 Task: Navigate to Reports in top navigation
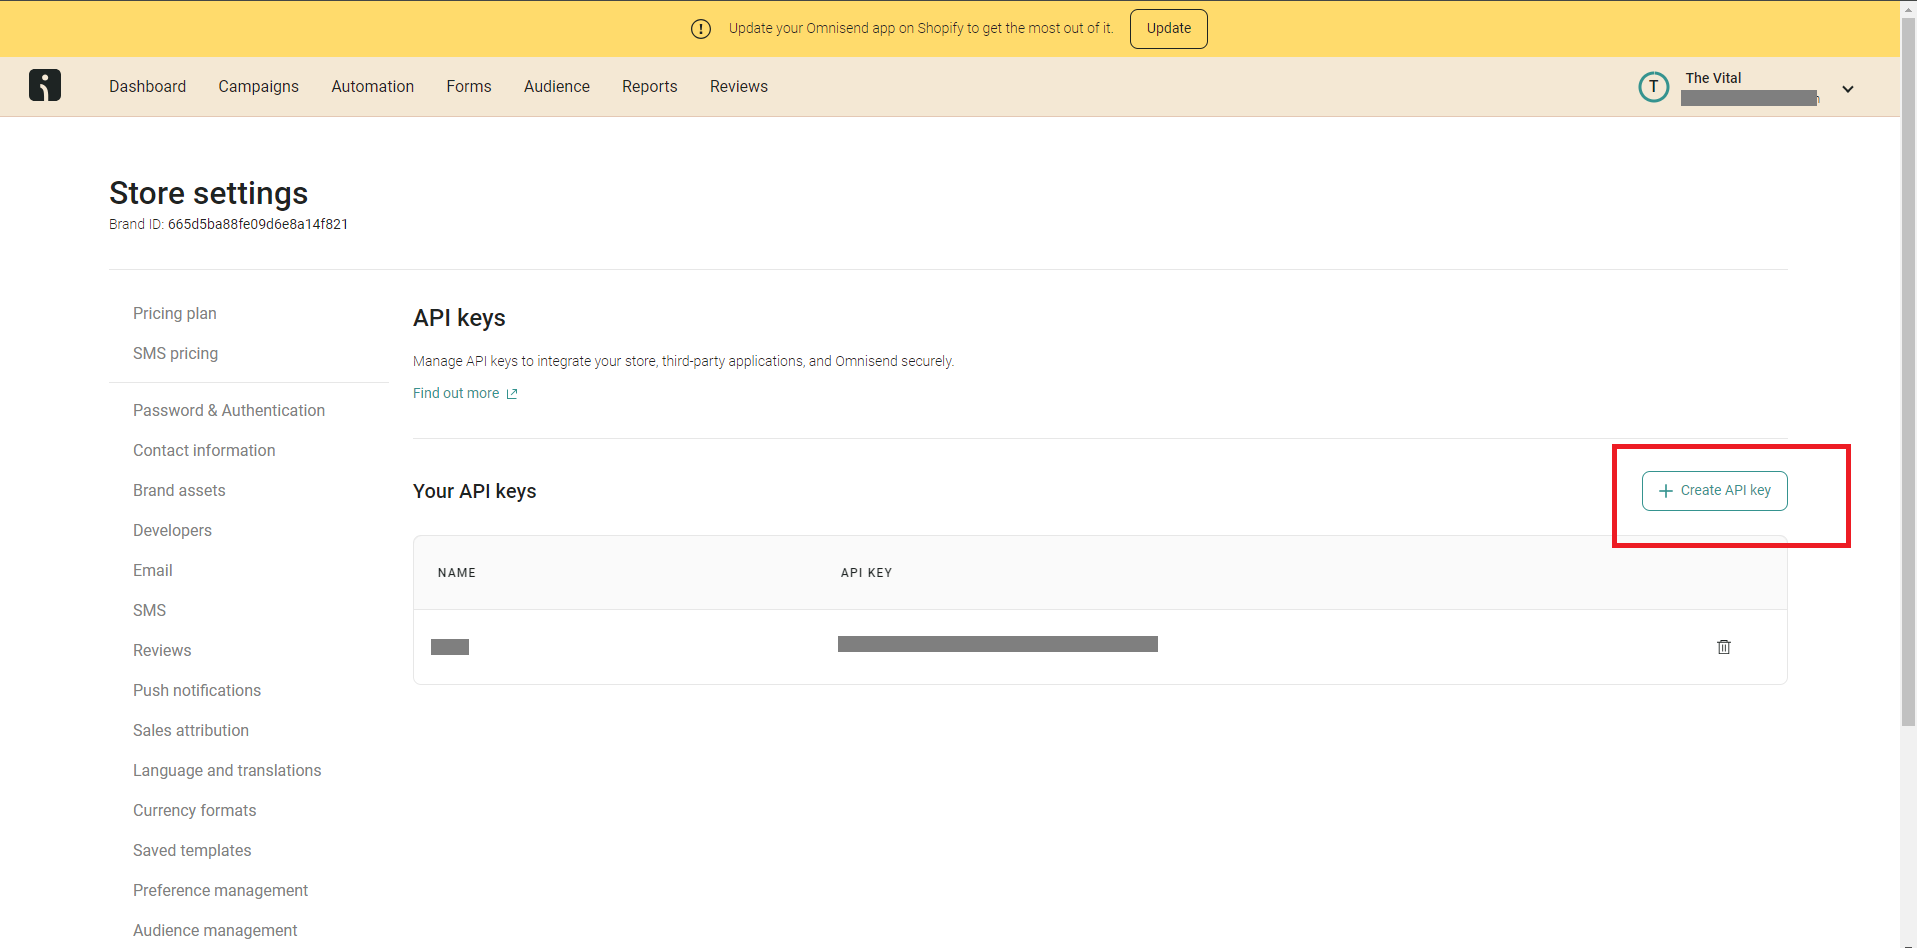[x=649, y=87]
